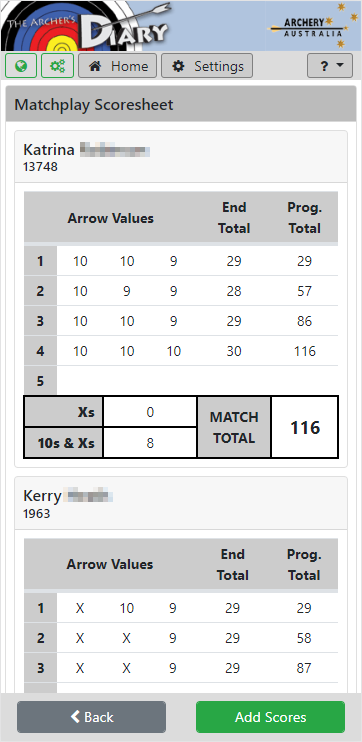Click the gear icon on Settings button
This screenshot has height=742, width=362.
pyautogui.click(x=178, y=66)
